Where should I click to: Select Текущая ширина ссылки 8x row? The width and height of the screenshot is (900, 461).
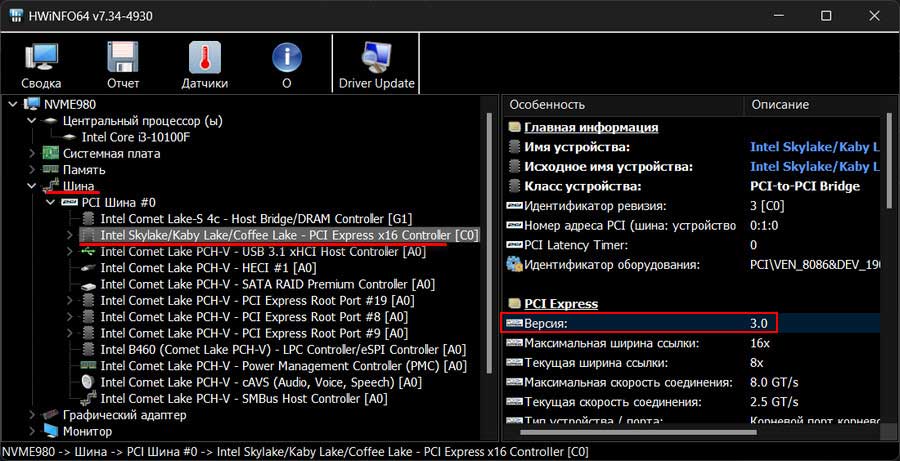[691, 363]
